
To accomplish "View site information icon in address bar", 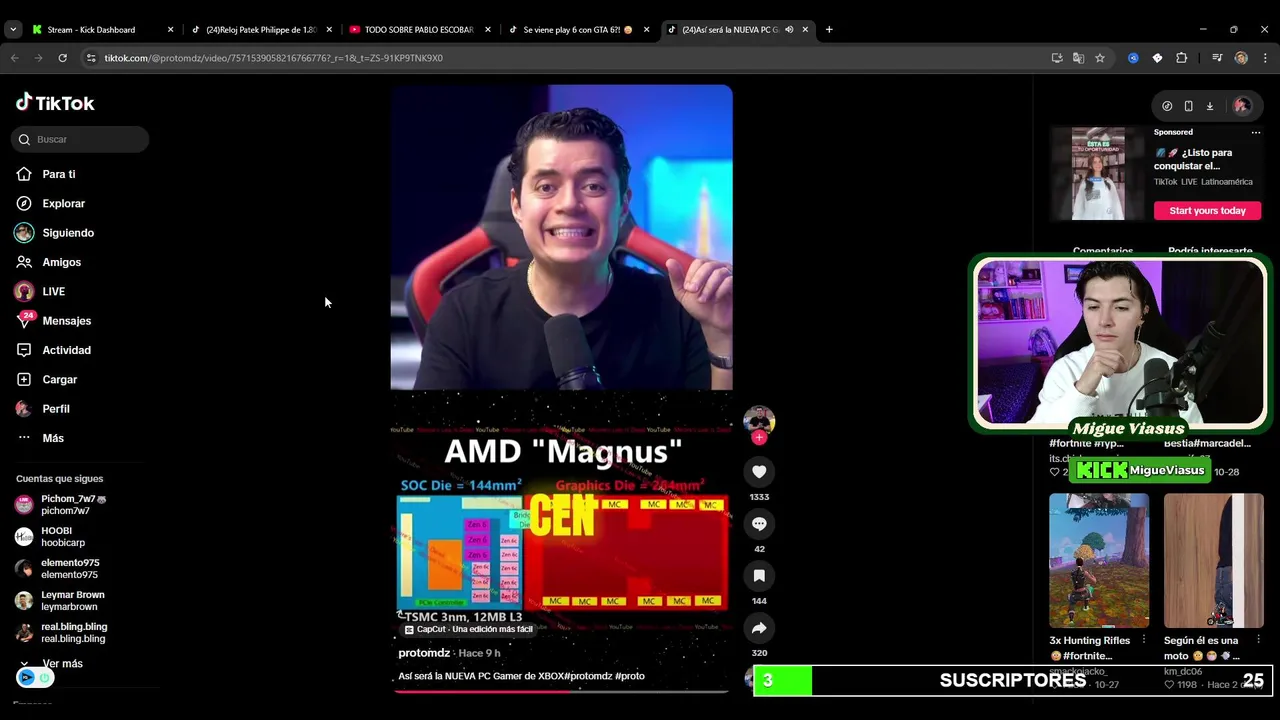I will [91, 58].
